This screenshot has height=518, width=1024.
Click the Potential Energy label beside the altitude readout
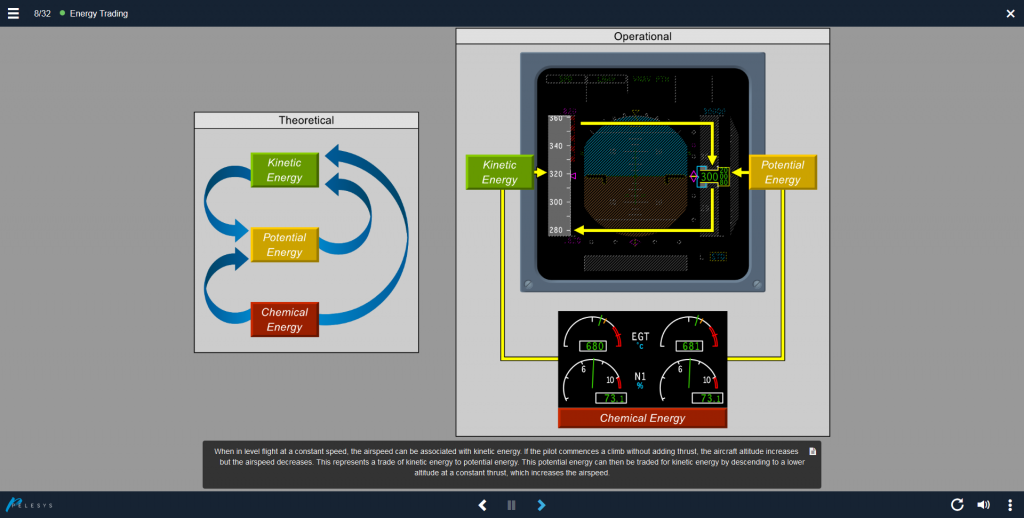coord(782,172)
